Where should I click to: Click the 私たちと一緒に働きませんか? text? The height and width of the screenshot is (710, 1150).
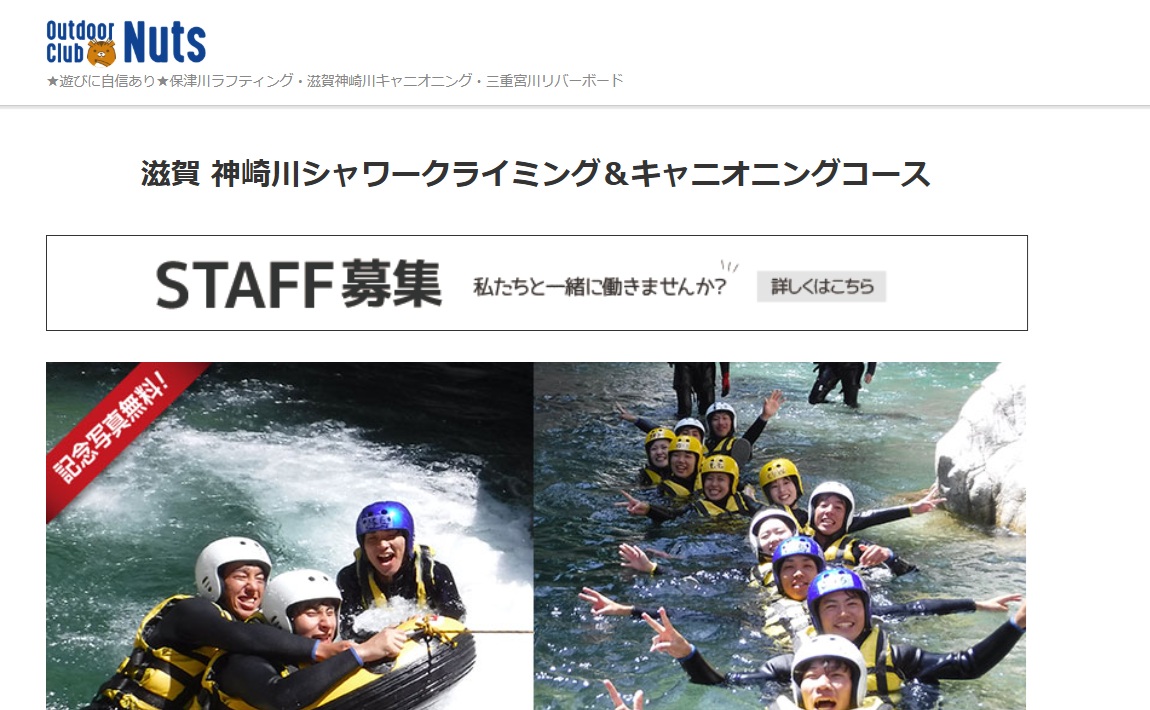click(600, 286)
